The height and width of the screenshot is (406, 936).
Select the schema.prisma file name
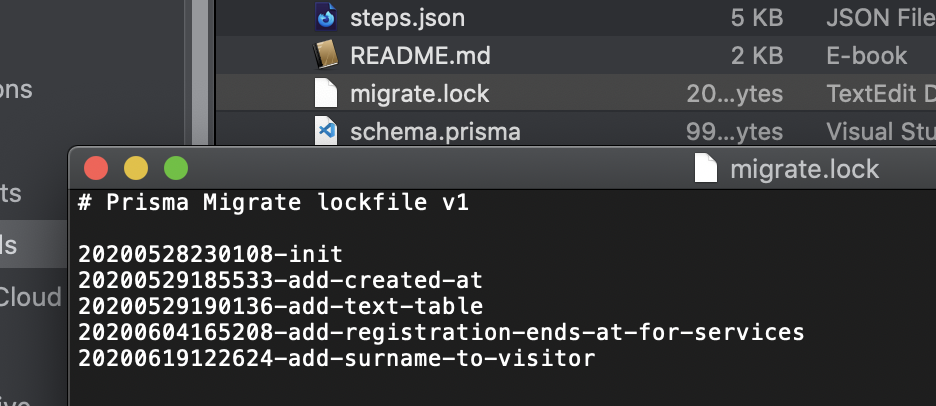coord(435,131)
